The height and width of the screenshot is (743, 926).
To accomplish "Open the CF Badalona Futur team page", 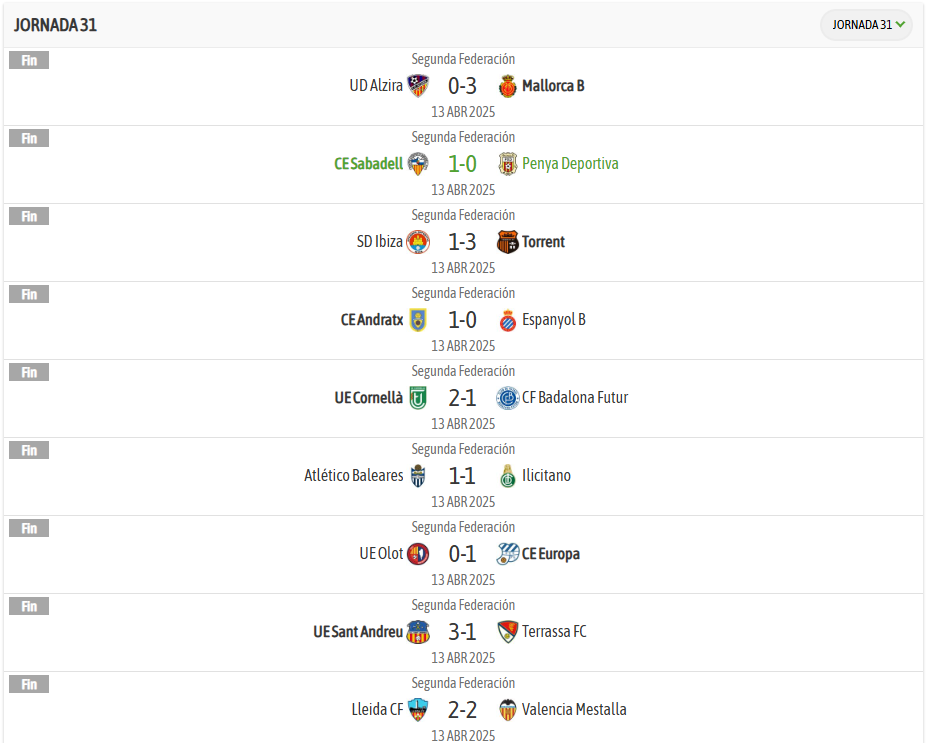I will click(575, 398).
